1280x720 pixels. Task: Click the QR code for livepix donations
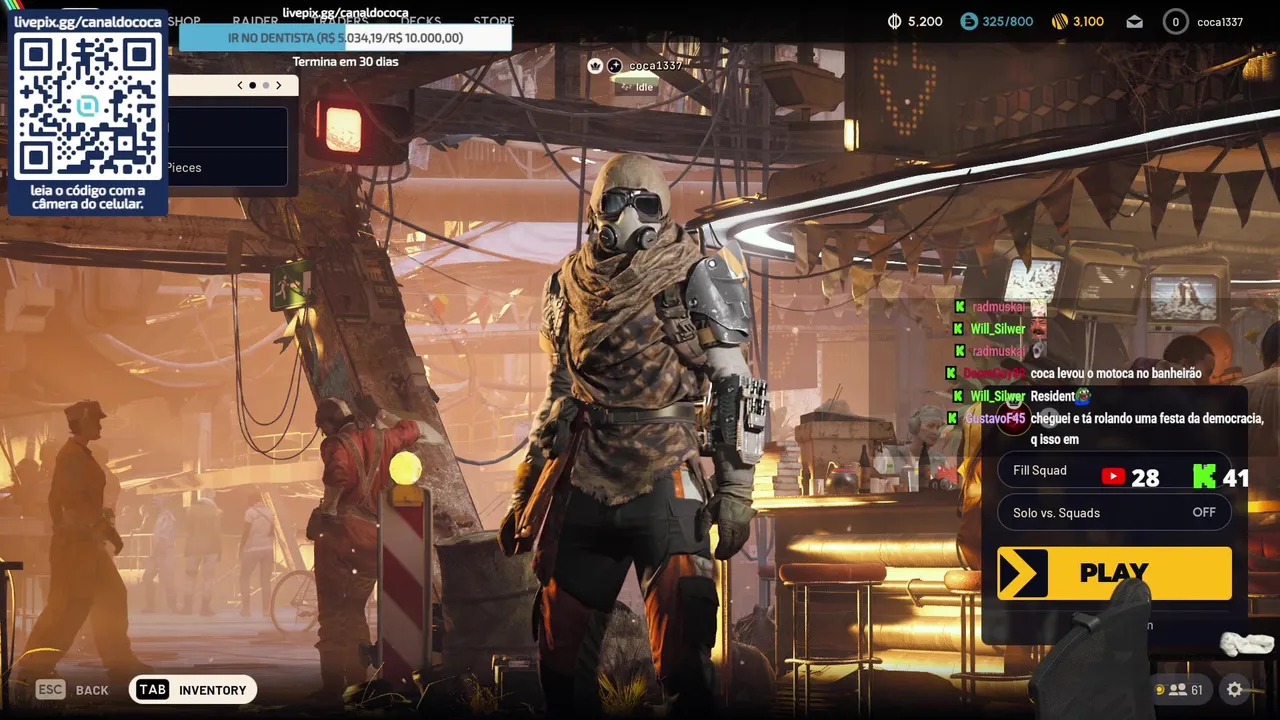tap(88, 106)
